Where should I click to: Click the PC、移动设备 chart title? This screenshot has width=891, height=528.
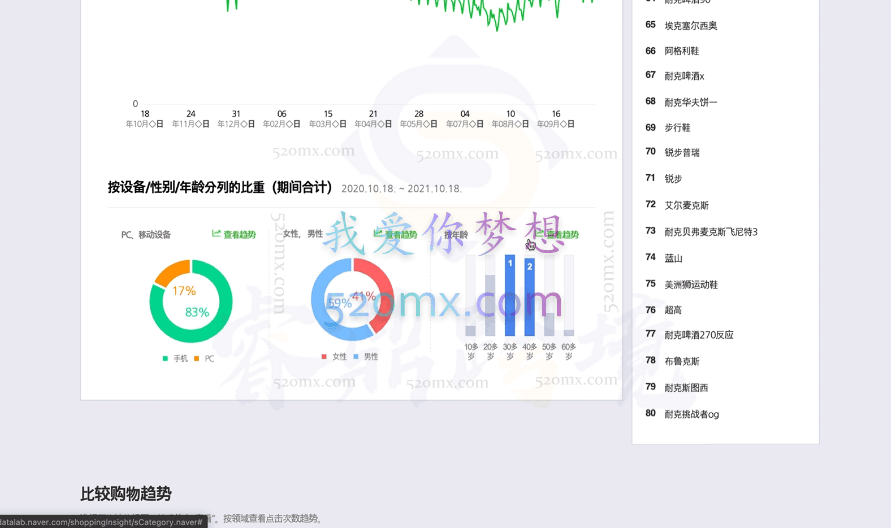pyautogui.click(x=146, y=234)
